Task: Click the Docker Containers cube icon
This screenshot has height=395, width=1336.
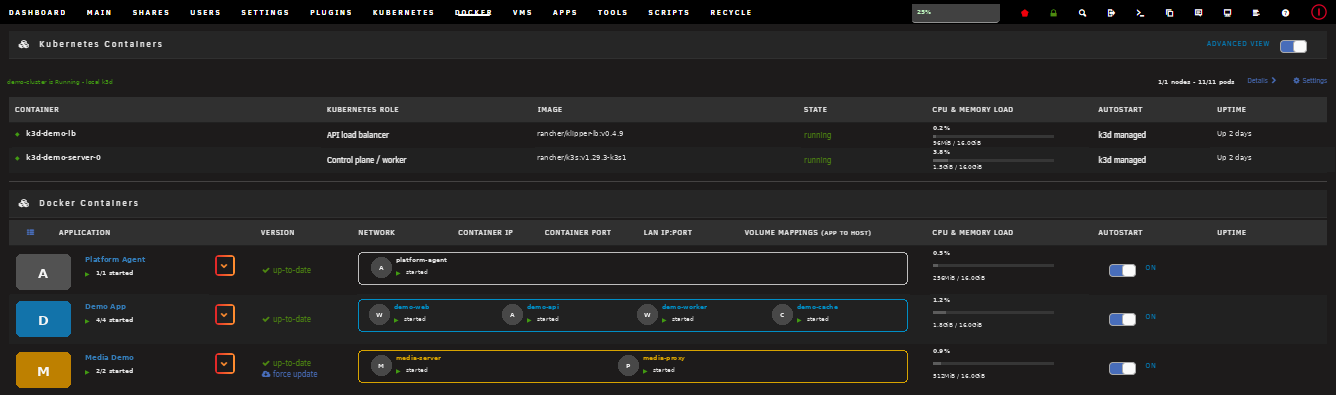Action: [x=23, y=203]
